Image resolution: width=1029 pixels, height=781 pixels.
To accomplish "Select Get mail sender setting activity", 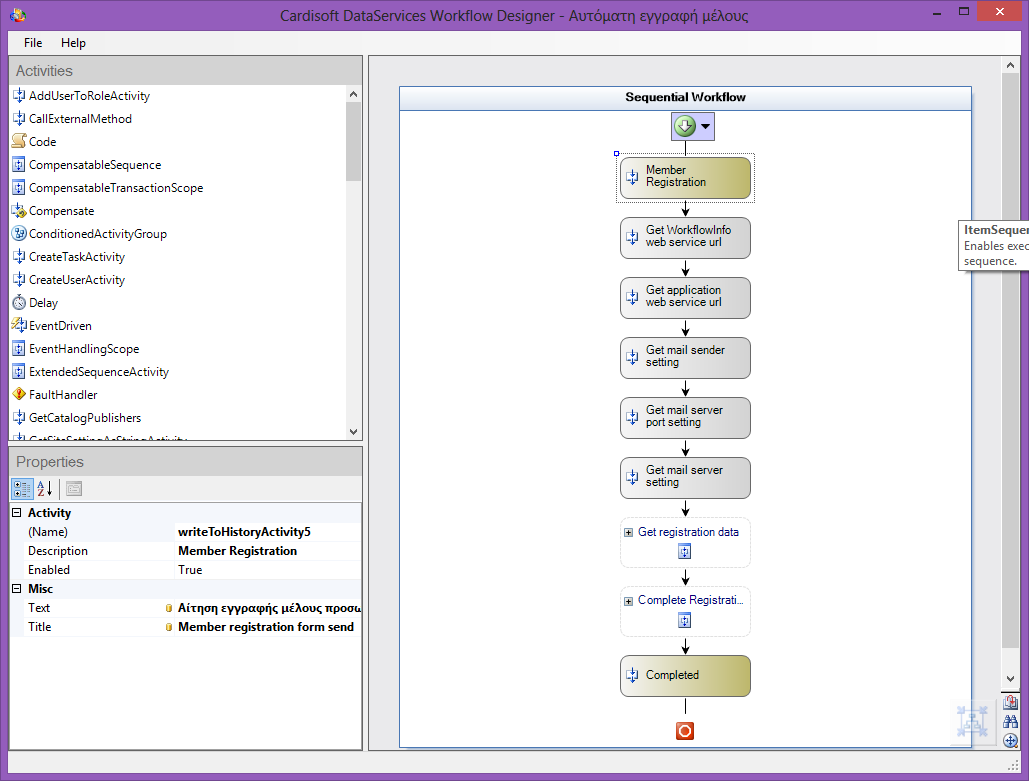I will tap(685, 358).
